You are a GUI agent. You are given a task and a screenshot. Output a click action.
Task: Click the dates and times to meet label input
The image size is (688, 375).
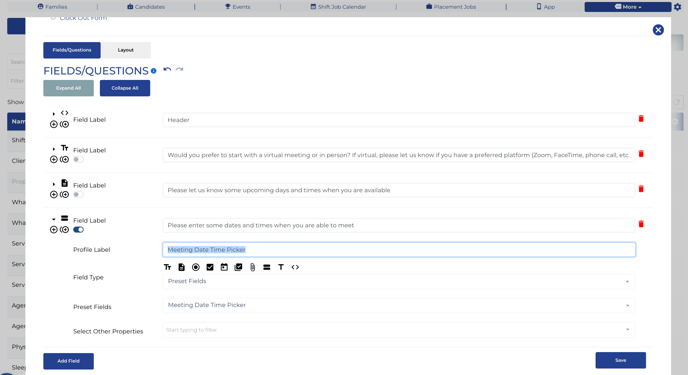(x=399, y=225)
